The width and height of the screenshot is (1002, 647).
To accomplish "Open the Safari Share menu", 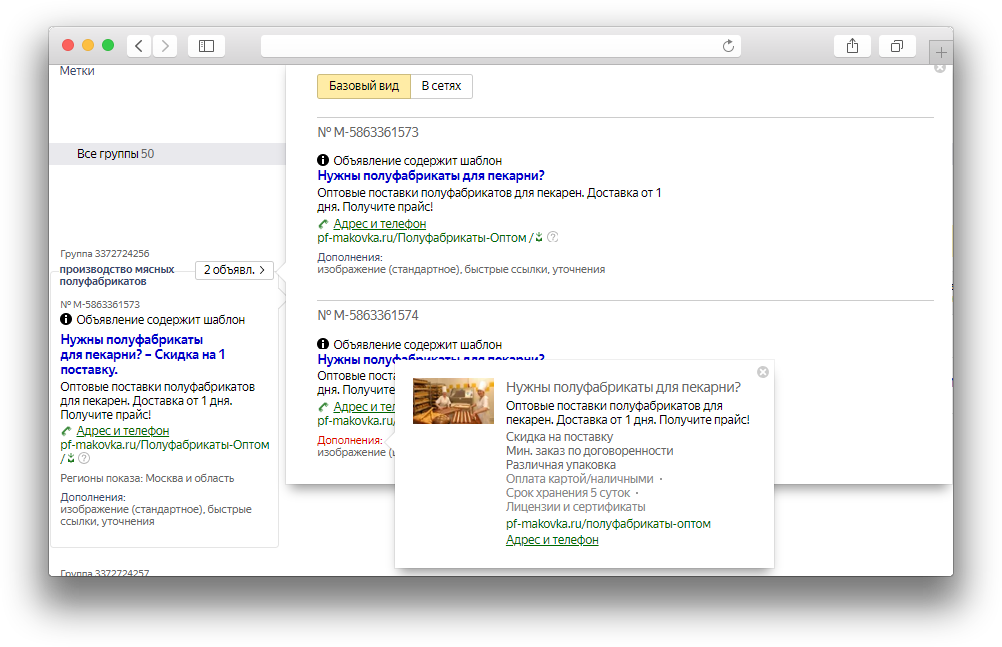I will click(x=852, y=46).
